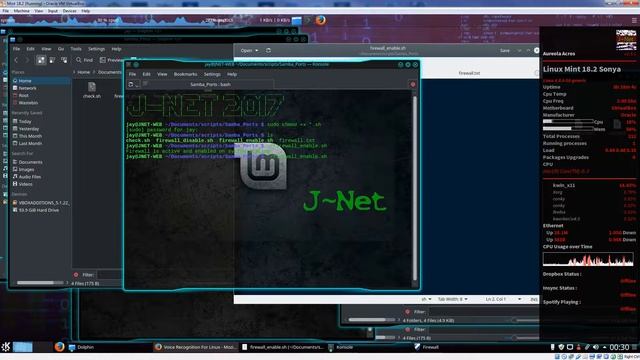
Task: Click the shield icon in system tray
Action: pyautogui.click(x=561, y=347)
